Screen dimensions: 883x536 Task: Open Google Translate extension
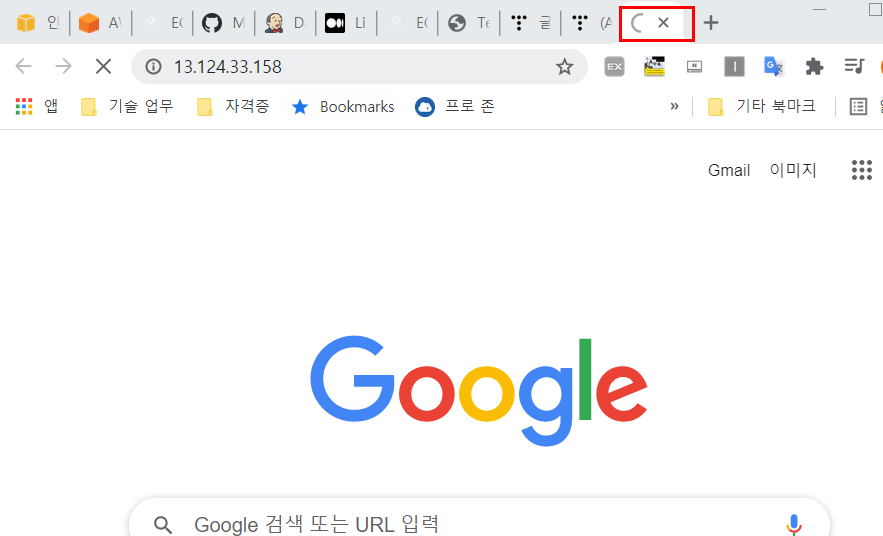click(x=774, y=66)
